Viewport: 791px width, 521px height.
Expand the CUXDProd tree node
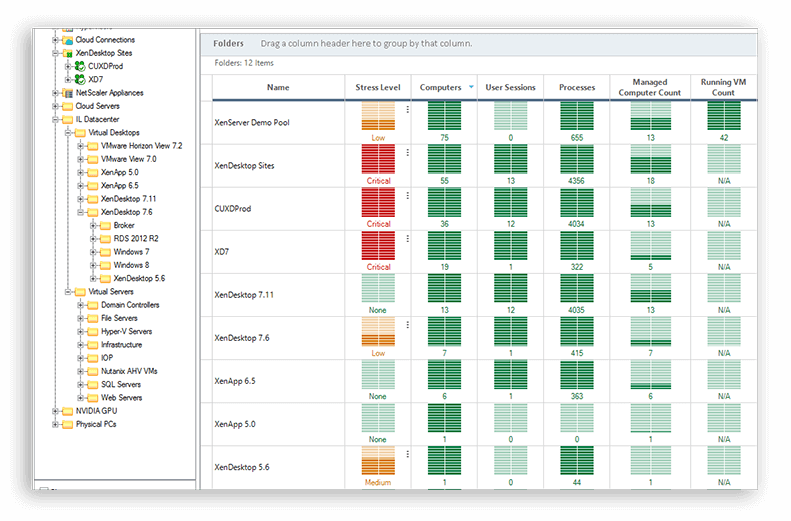click(x=68, y=66)
